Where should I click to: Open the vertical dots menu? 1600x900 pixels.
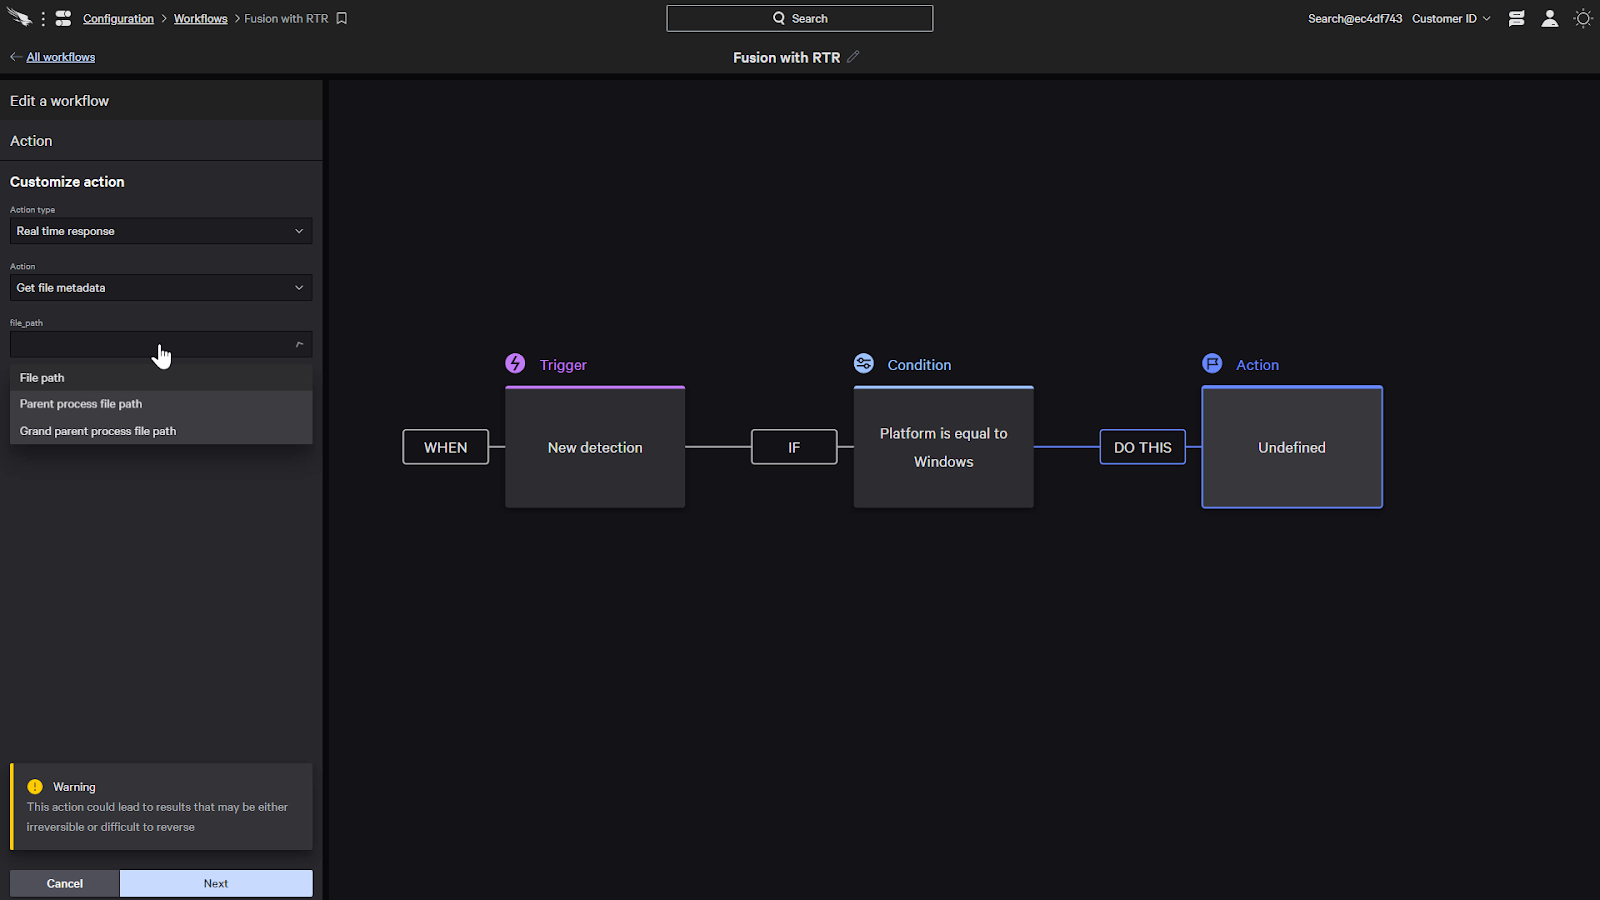coord(43,18)
